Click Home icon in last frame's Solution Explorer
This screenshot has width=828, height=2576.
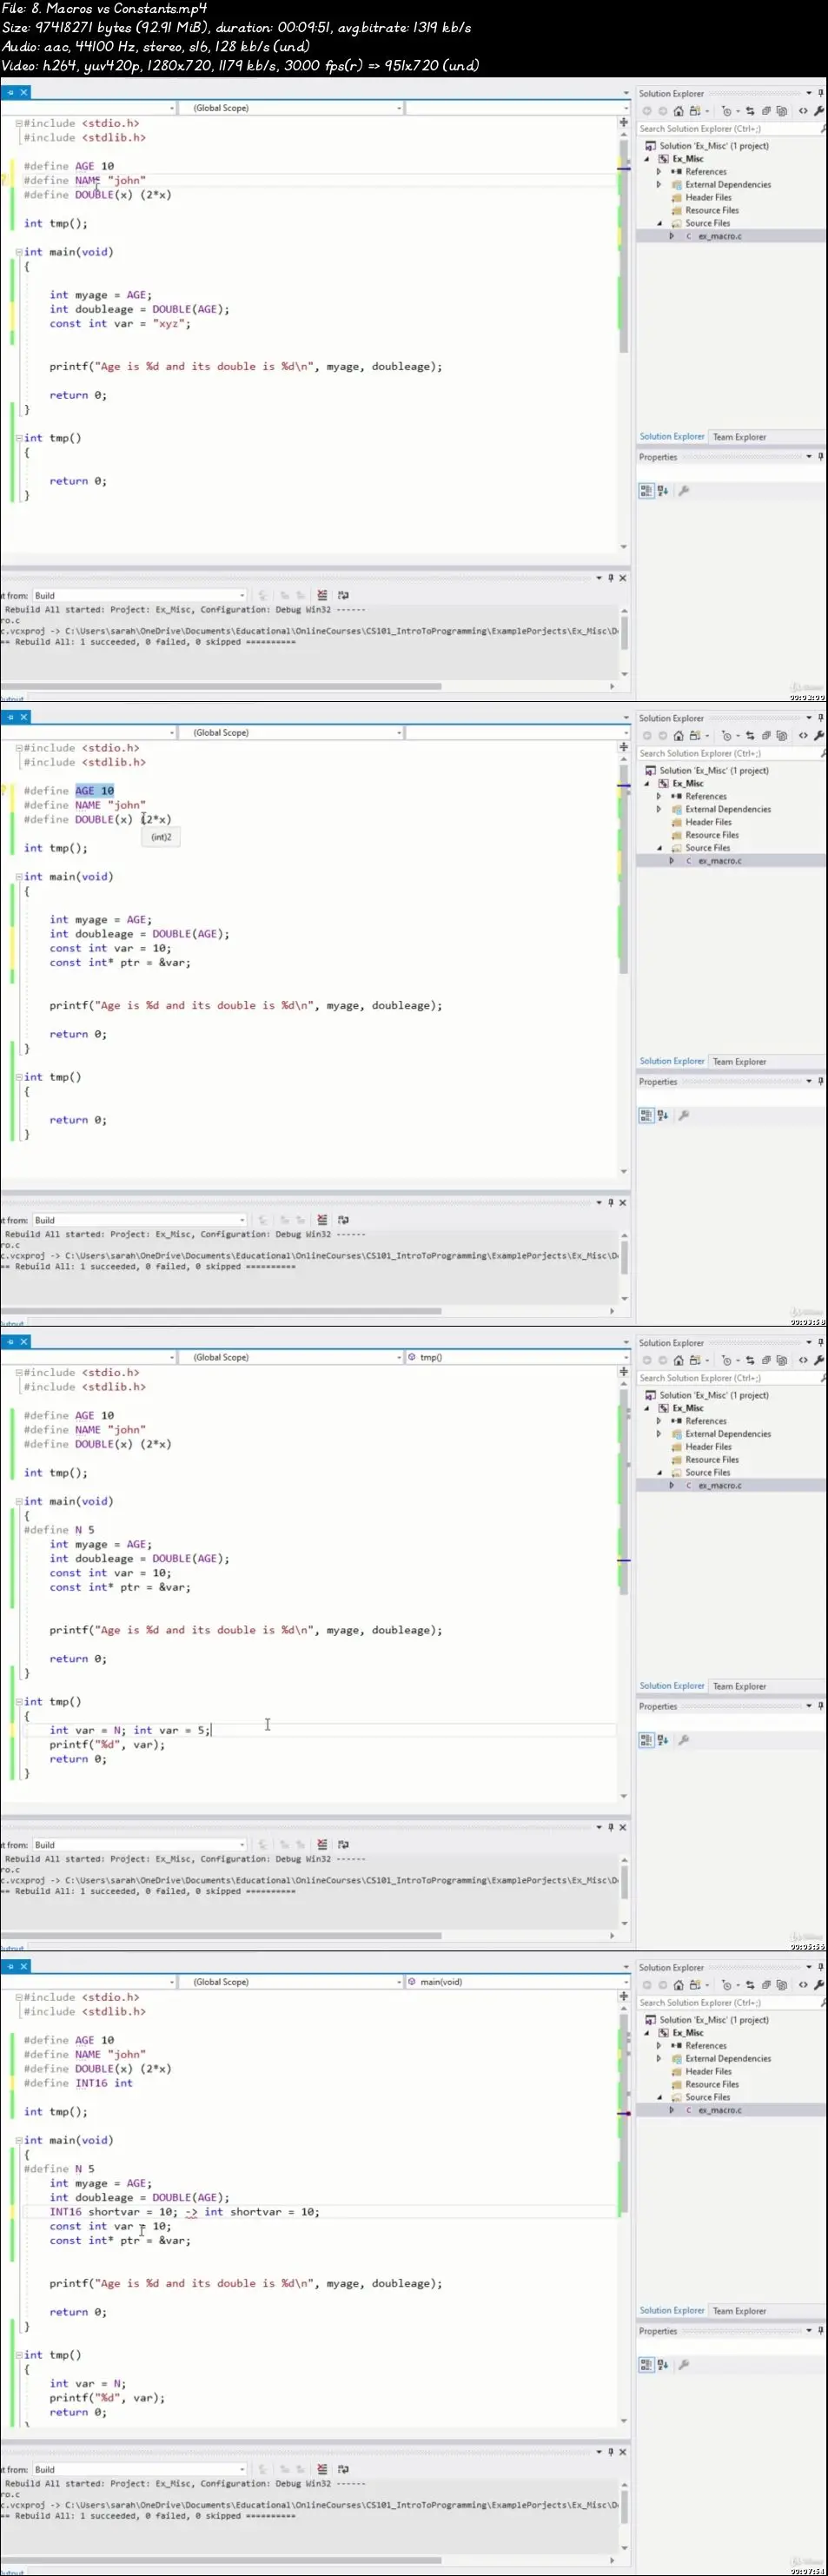(x=678, y=1985)
